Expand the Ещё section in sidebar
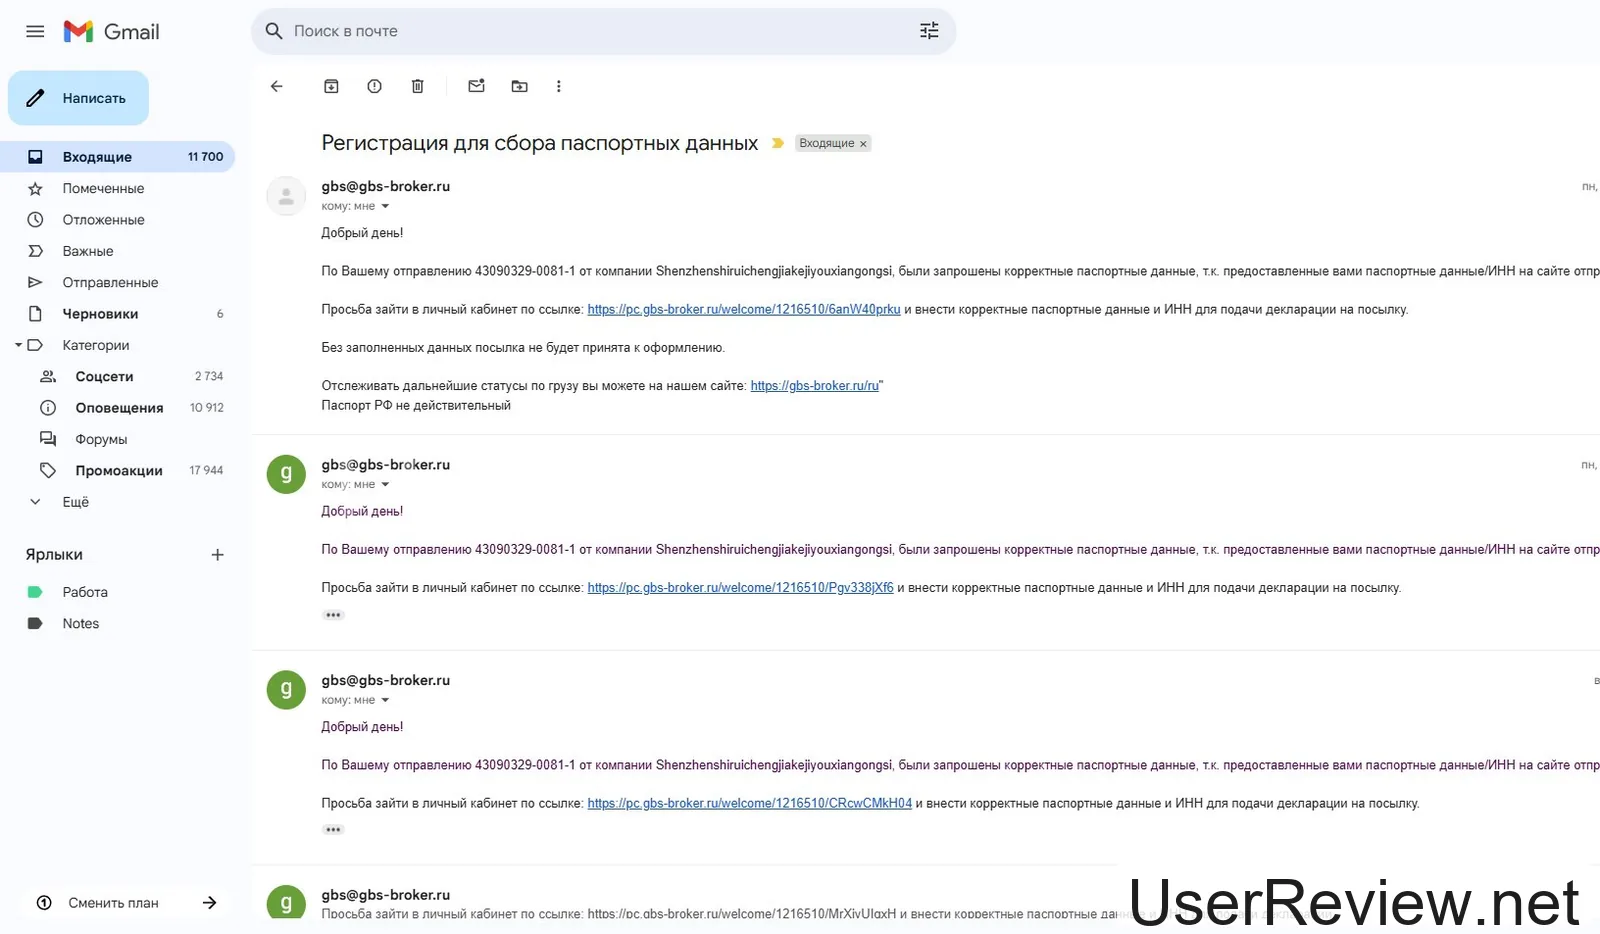 75,502
